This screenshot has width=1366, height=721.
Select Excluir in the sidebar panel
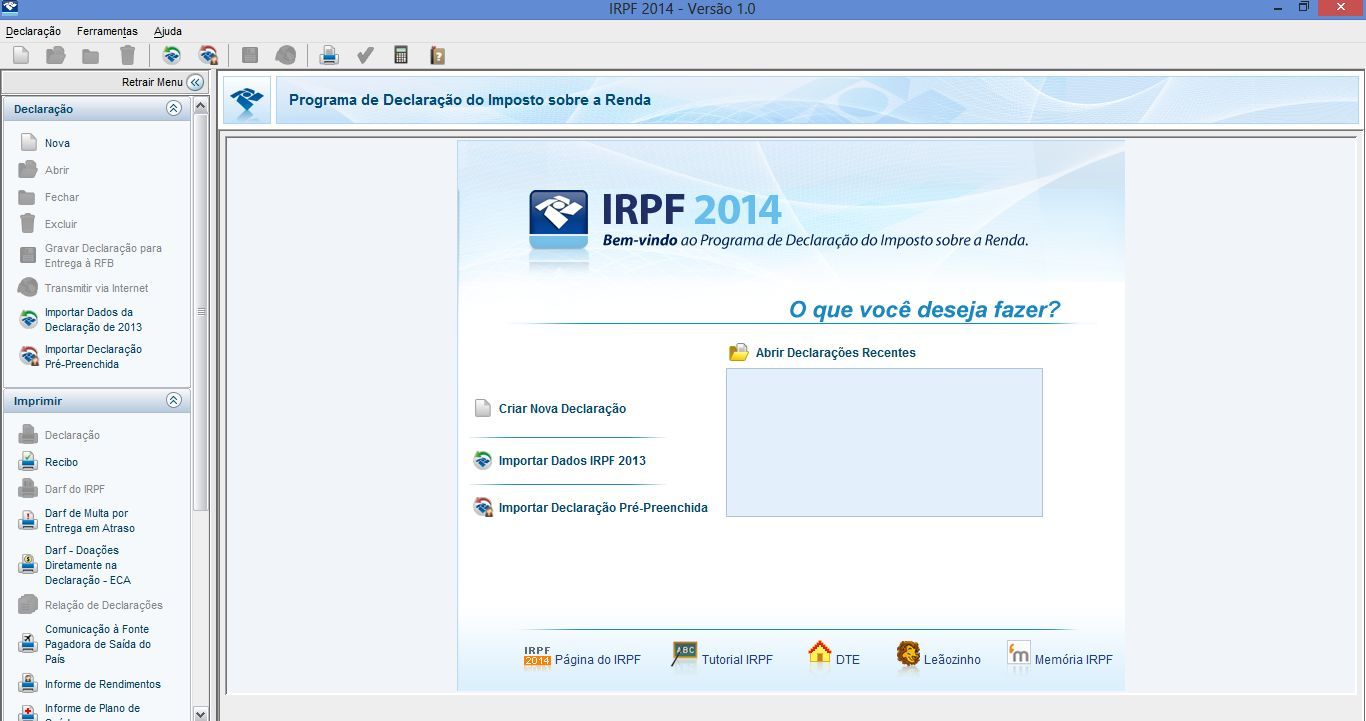[48, 224]
